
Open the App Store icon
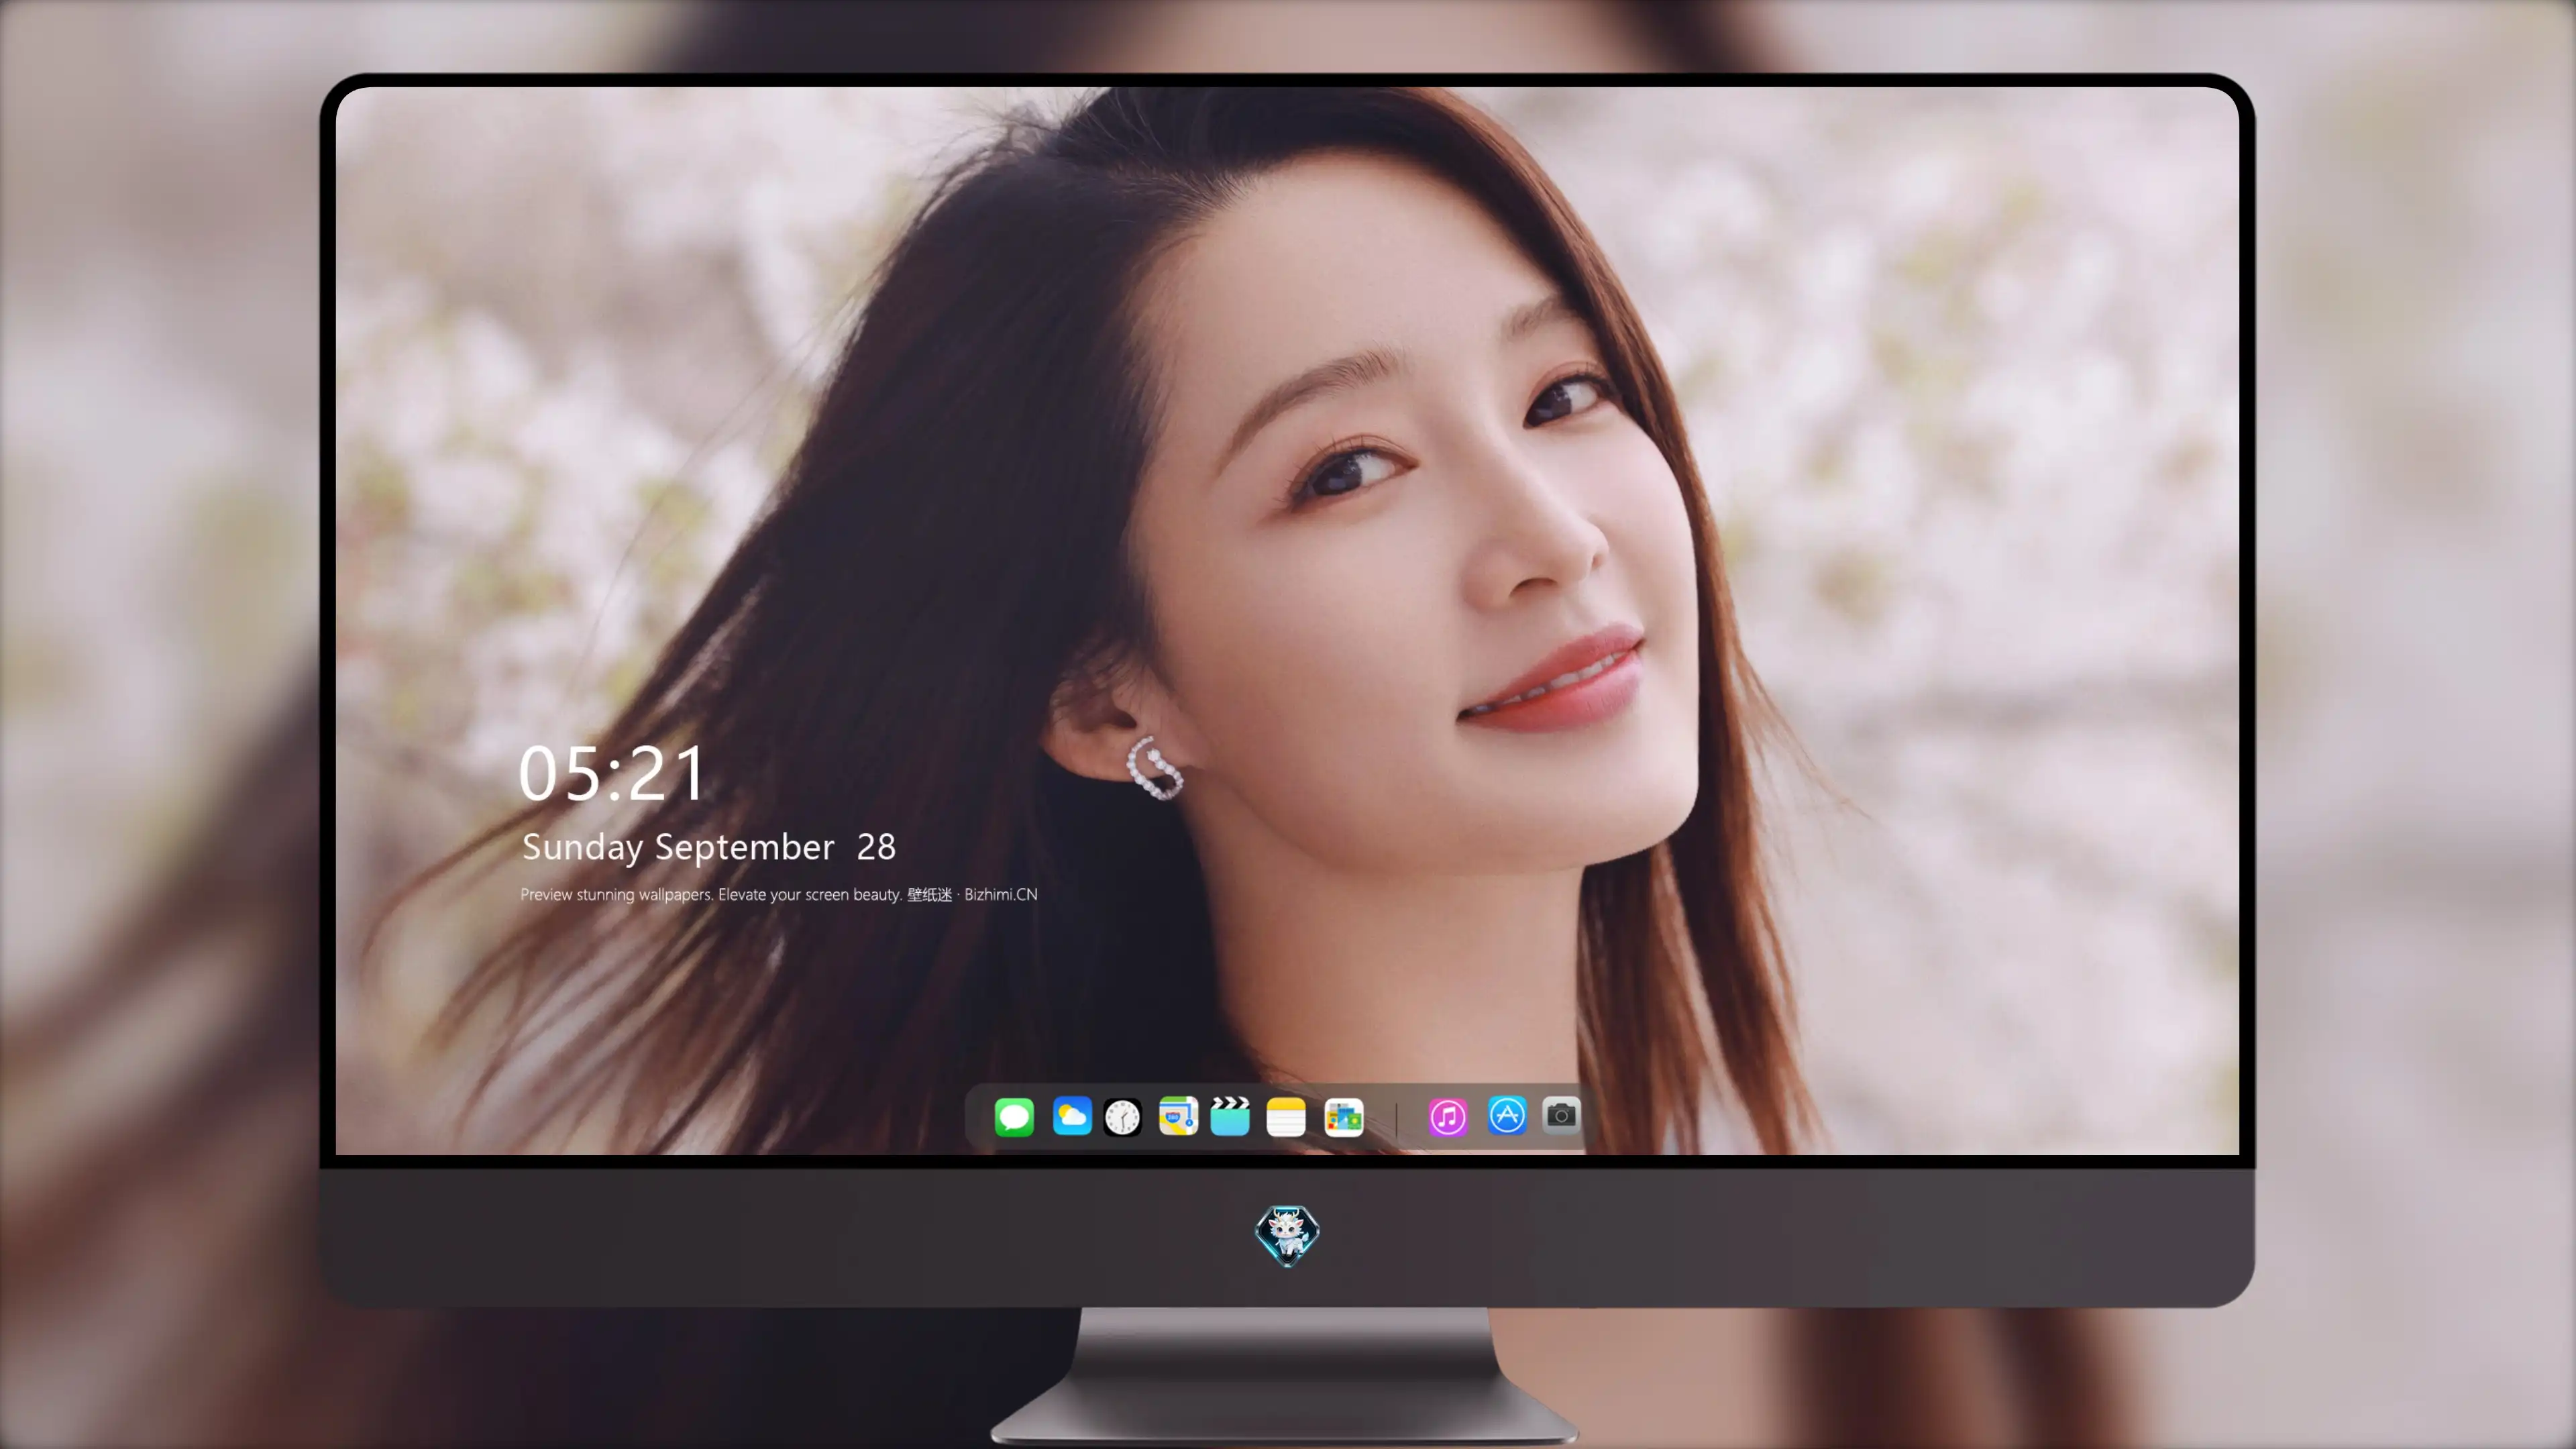click(x=1507, y=1115)
